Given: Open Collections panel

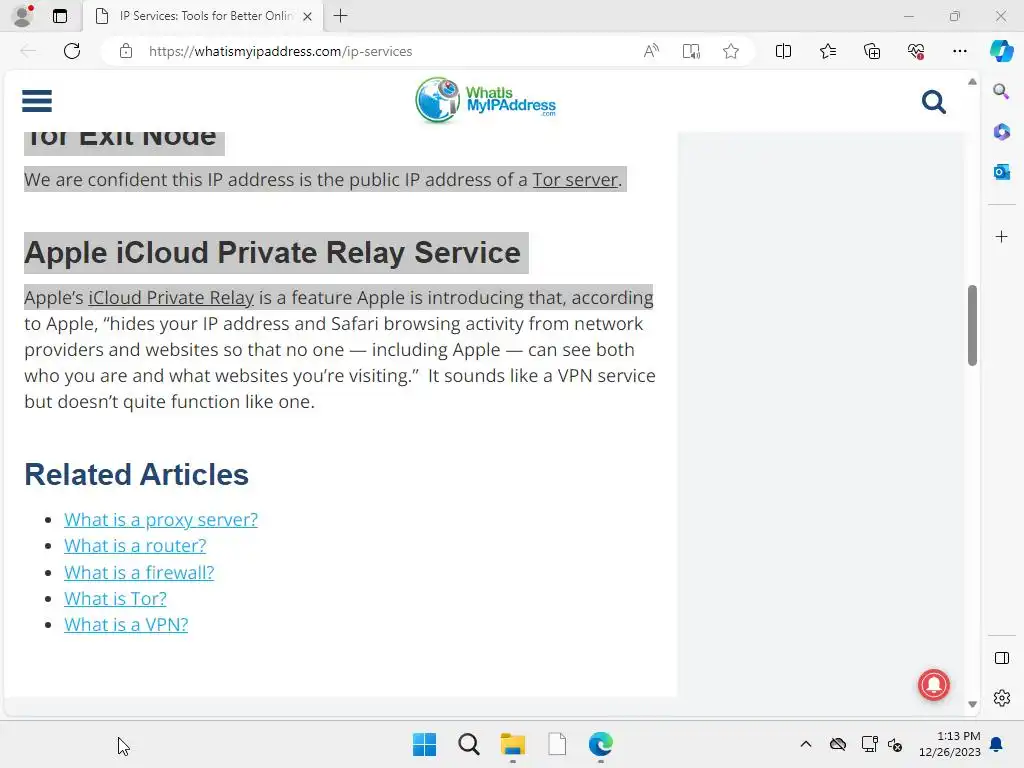Looking at the screenshot, I should click(x=872, y=51).
